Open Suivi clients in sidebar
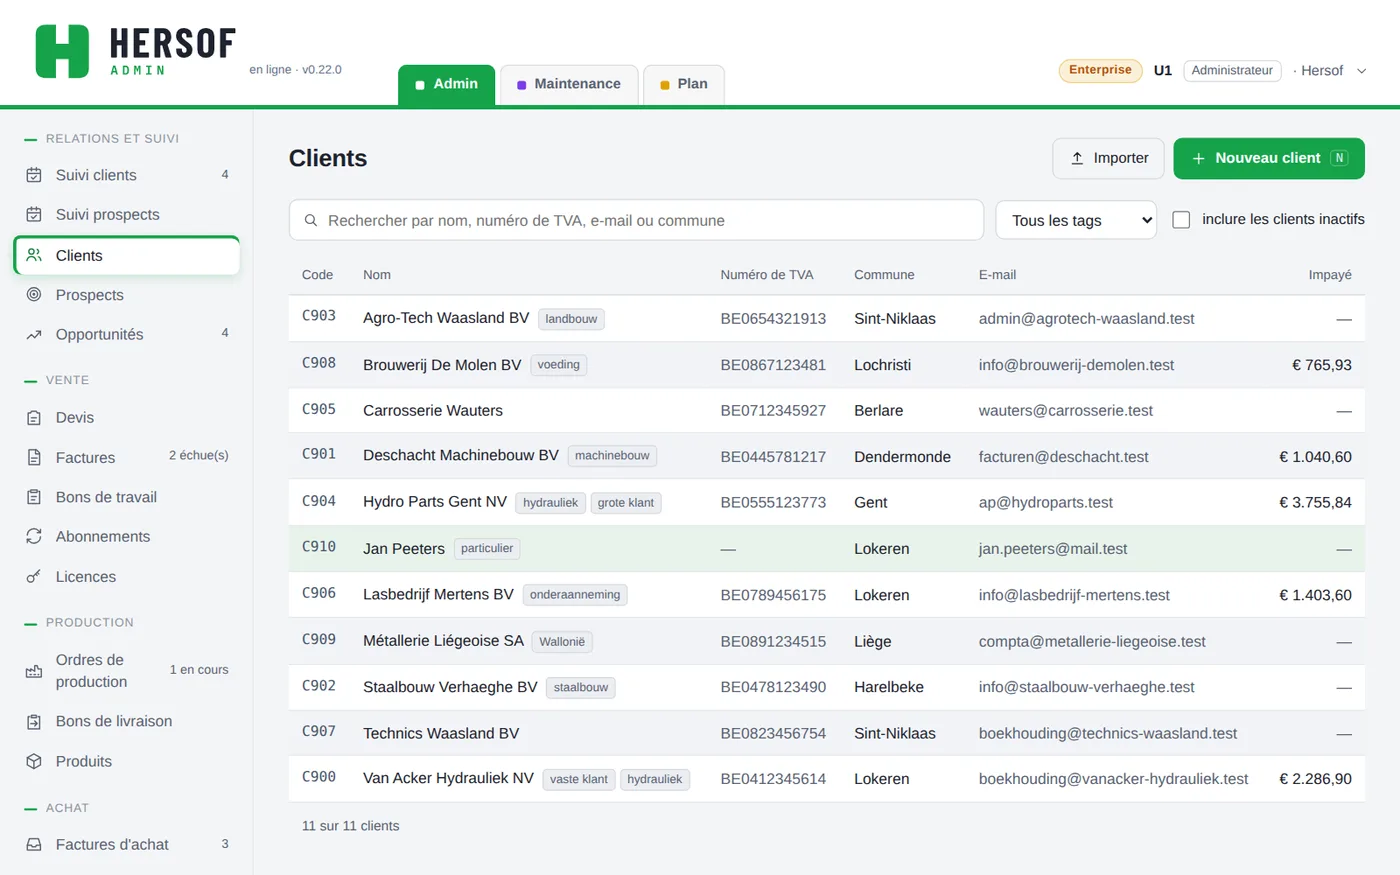Image resolution: width=1400 pixels, height=875 pixels. click(x=127, y=175)
